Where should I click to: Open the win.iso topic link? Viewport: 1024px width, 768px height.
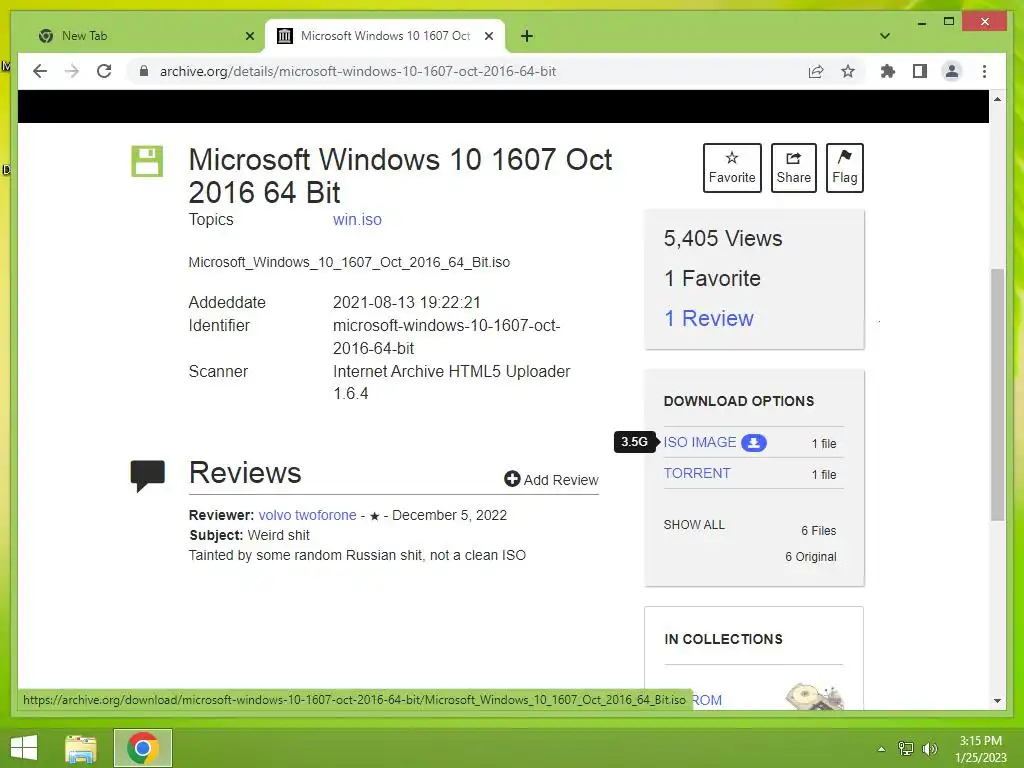point(357,219)
